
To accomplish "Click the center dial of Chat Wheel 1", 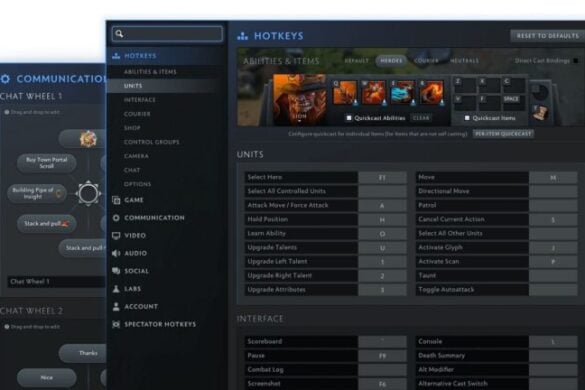I will click(88, 193).
